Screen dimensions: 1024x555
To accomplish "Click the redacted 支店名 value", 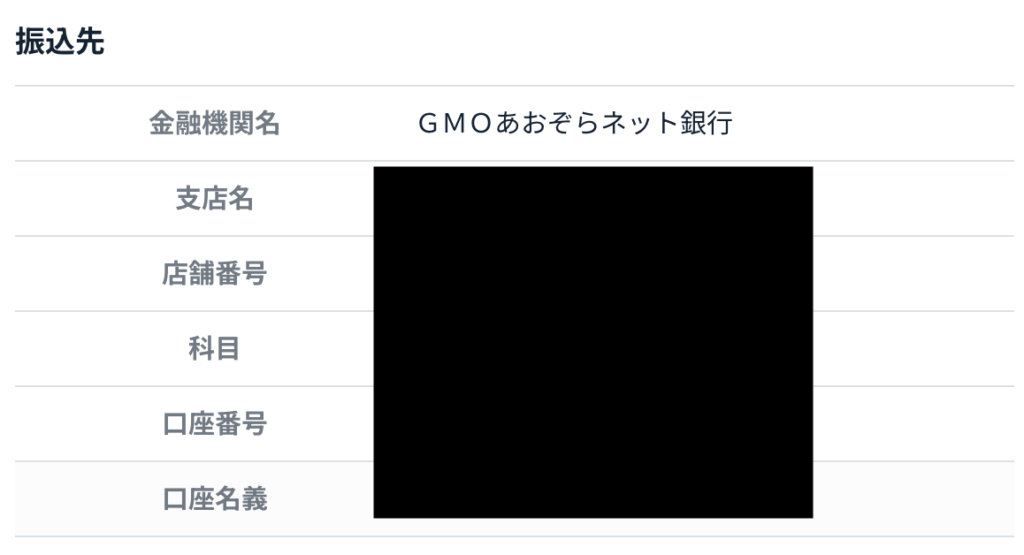I will [x=592, y=199].
